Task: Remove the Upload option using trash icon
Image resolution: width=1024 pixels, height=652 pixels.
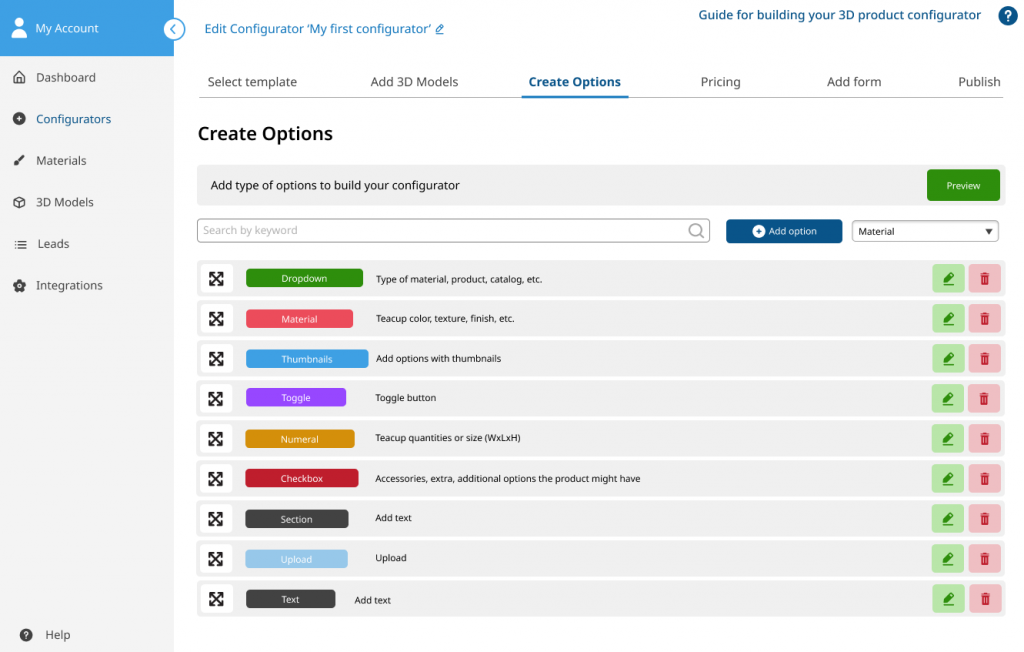Action: tap(984, 559)
